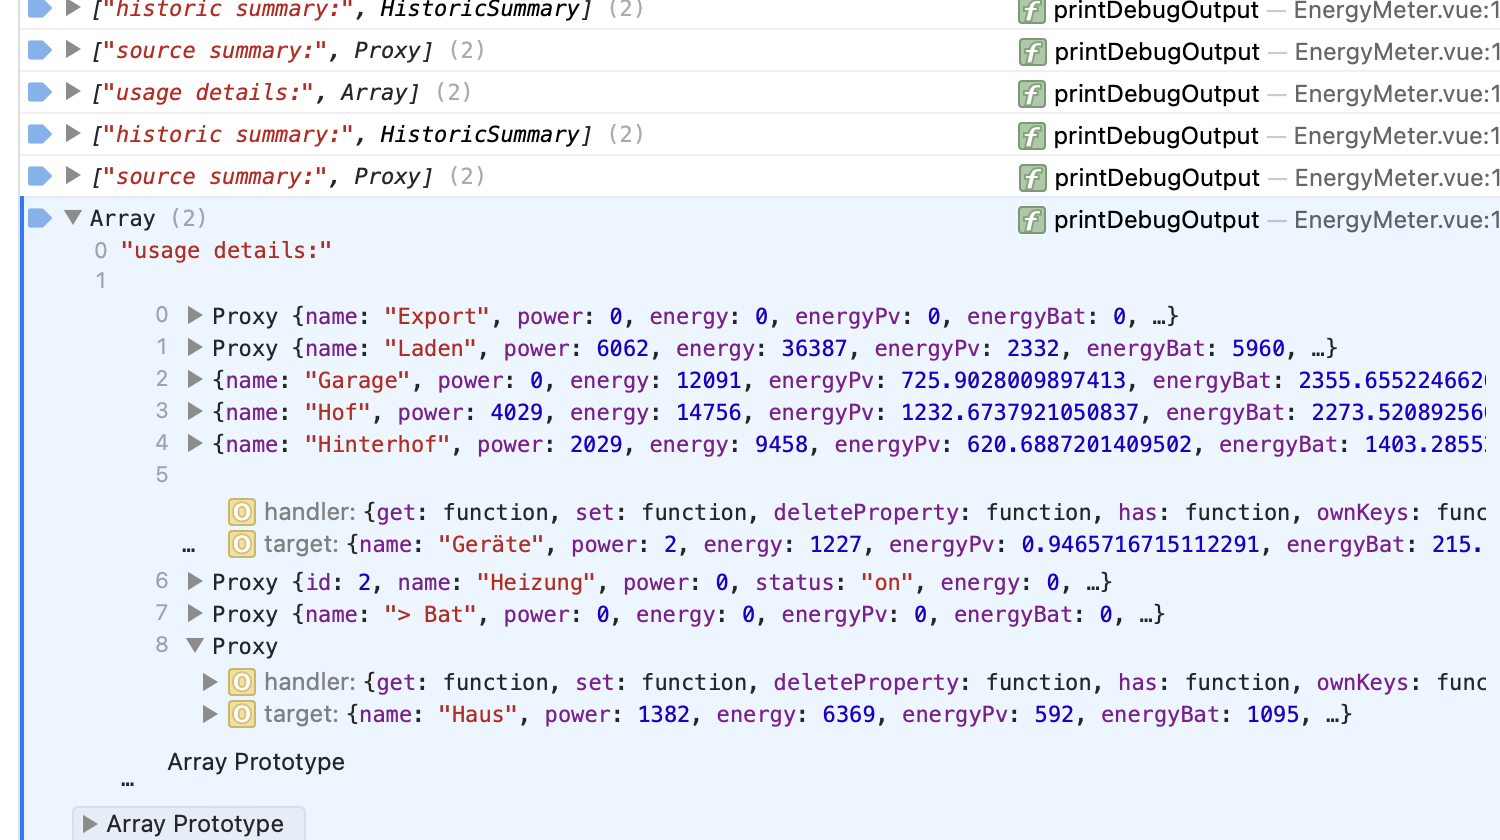This screenshot has width=1500, height=840.
Task: Click the log icon beside expanded Array (2) entry
Action: [40, 218]
